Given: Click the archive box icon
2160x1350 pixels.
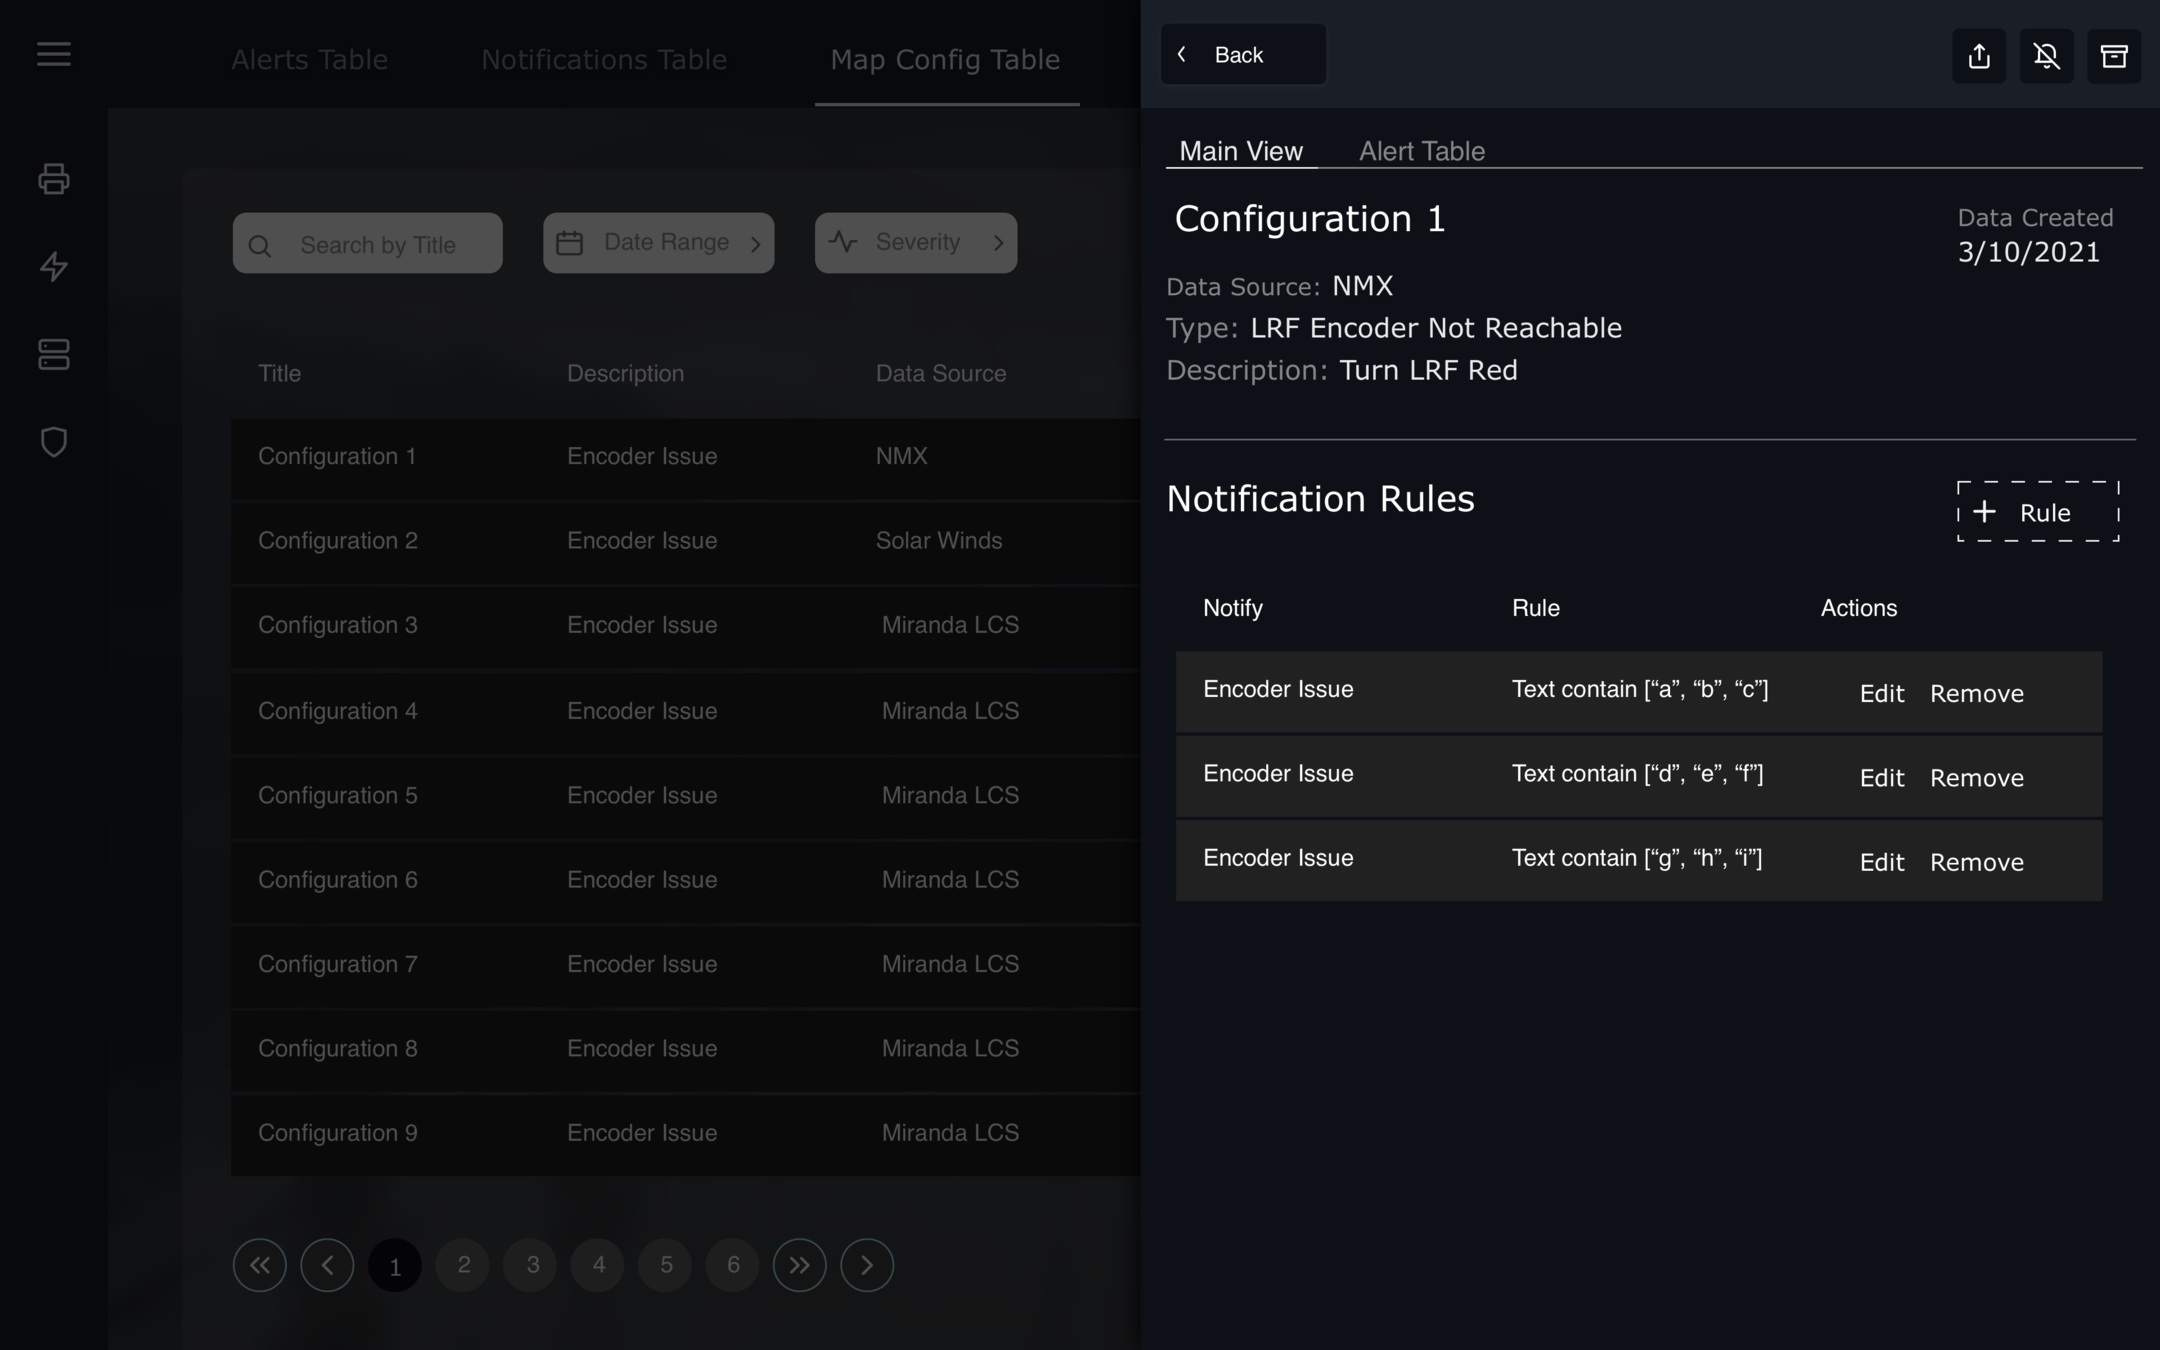Looking at the screenshot, I should [x=2113, y=56].
